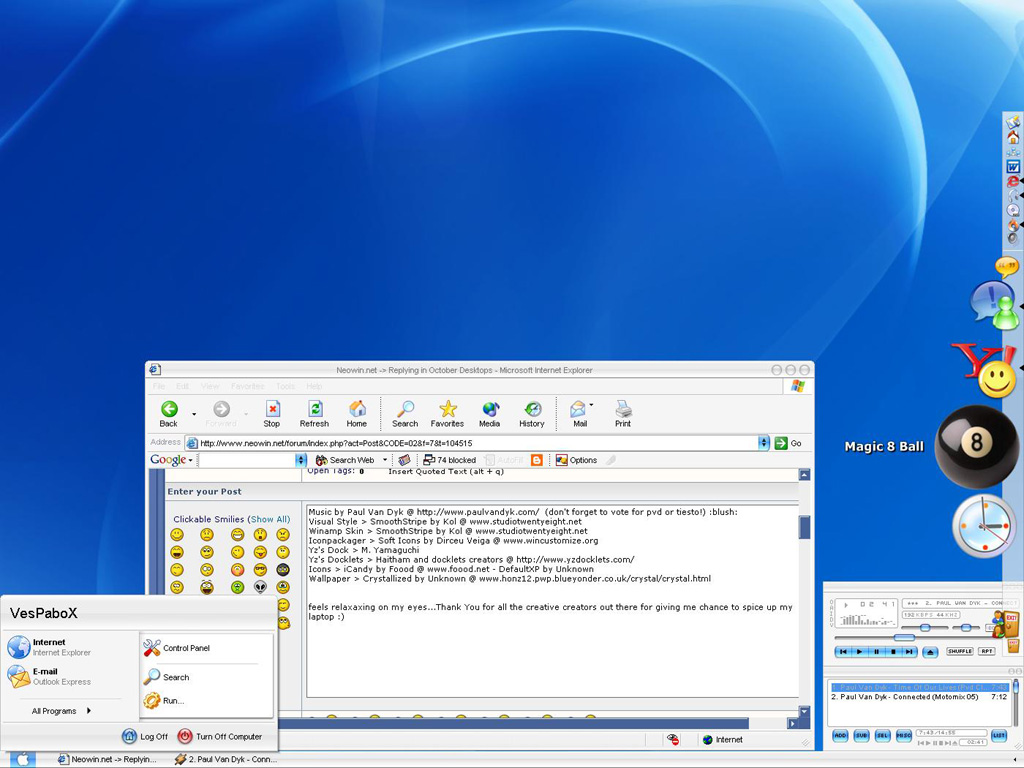Expand the address bar URL dropdown
1024x768 pixels.
click(764, 443)
